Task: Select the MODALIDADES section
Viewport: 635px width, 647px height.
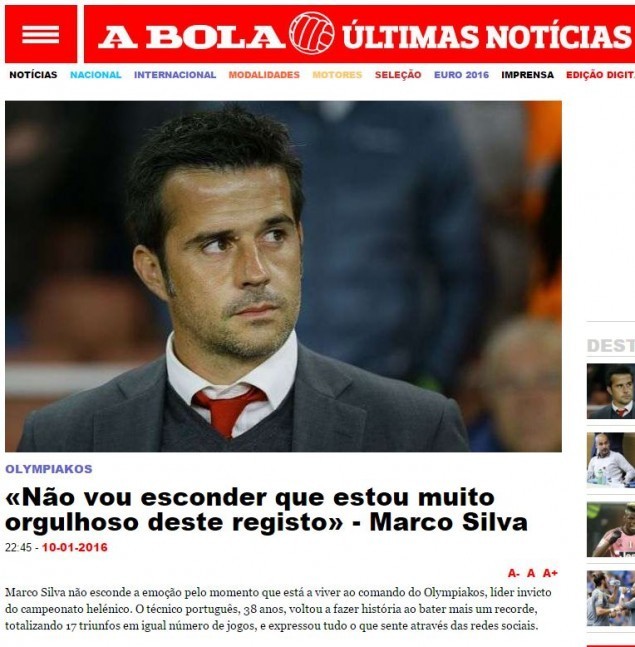Action: tap(264, 75)
